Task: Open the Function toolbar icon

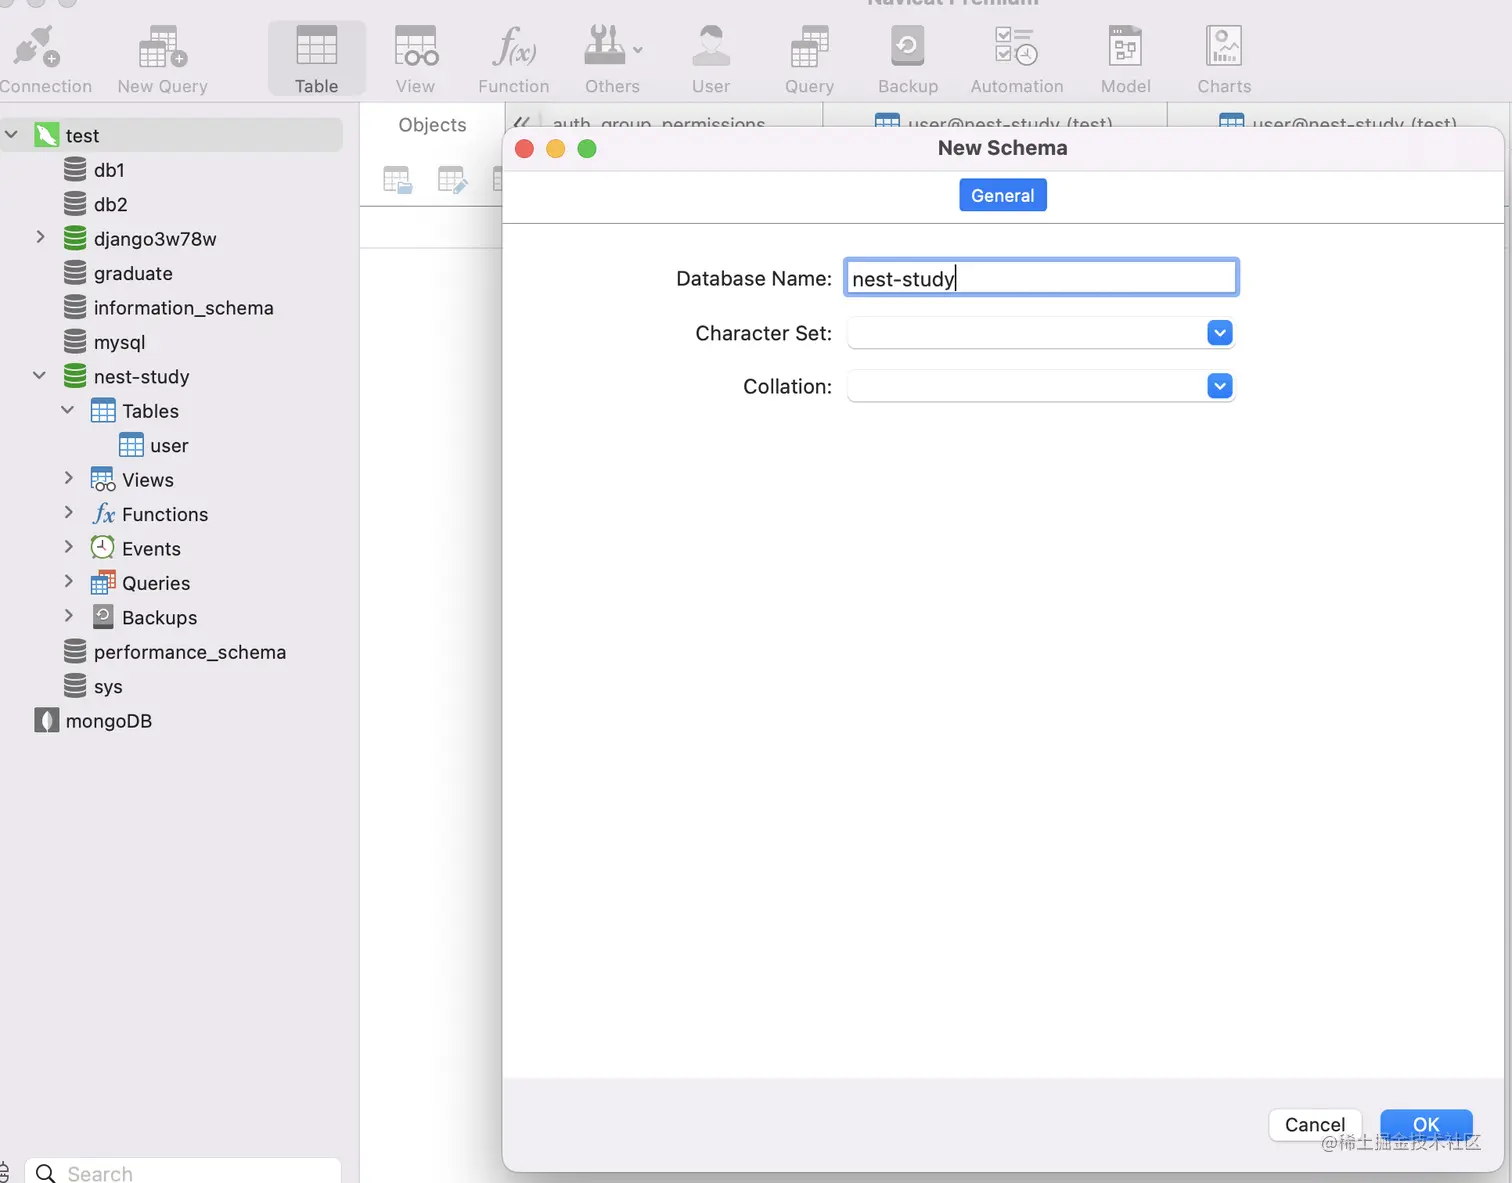Action: [513, 60]
